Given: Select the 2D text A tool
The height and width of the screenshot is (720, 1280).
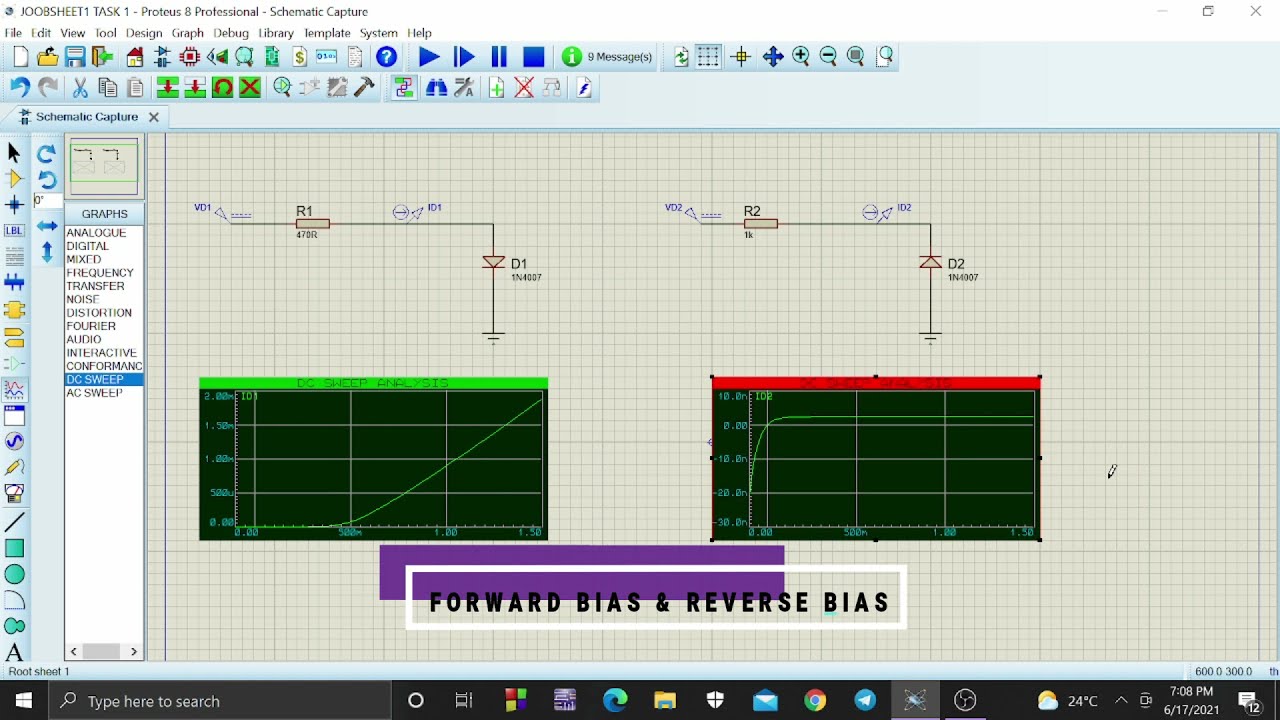Looking at the screenshot, I should click(14, 653).
